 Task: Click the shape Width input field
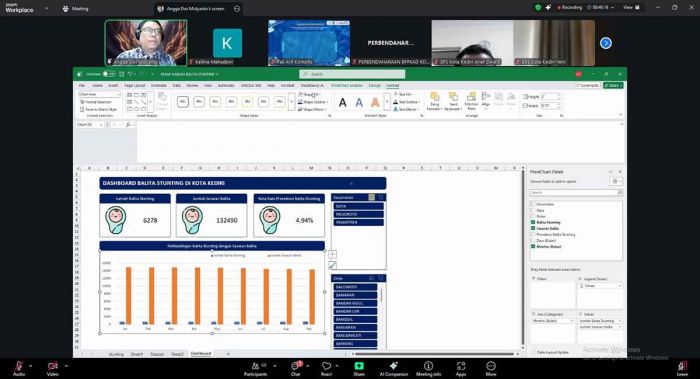pyautogui.click(x=549, y=106)
